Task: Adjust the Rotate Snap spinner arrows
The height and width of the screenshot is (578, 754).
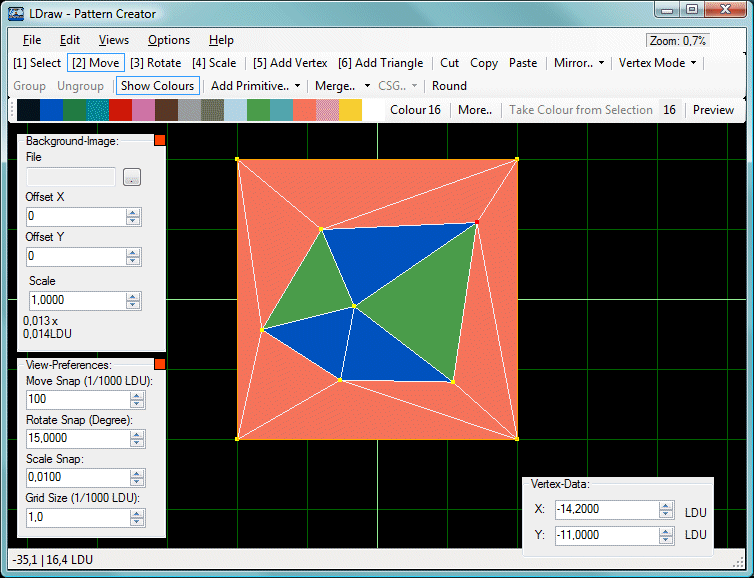Action: (137, 439)
